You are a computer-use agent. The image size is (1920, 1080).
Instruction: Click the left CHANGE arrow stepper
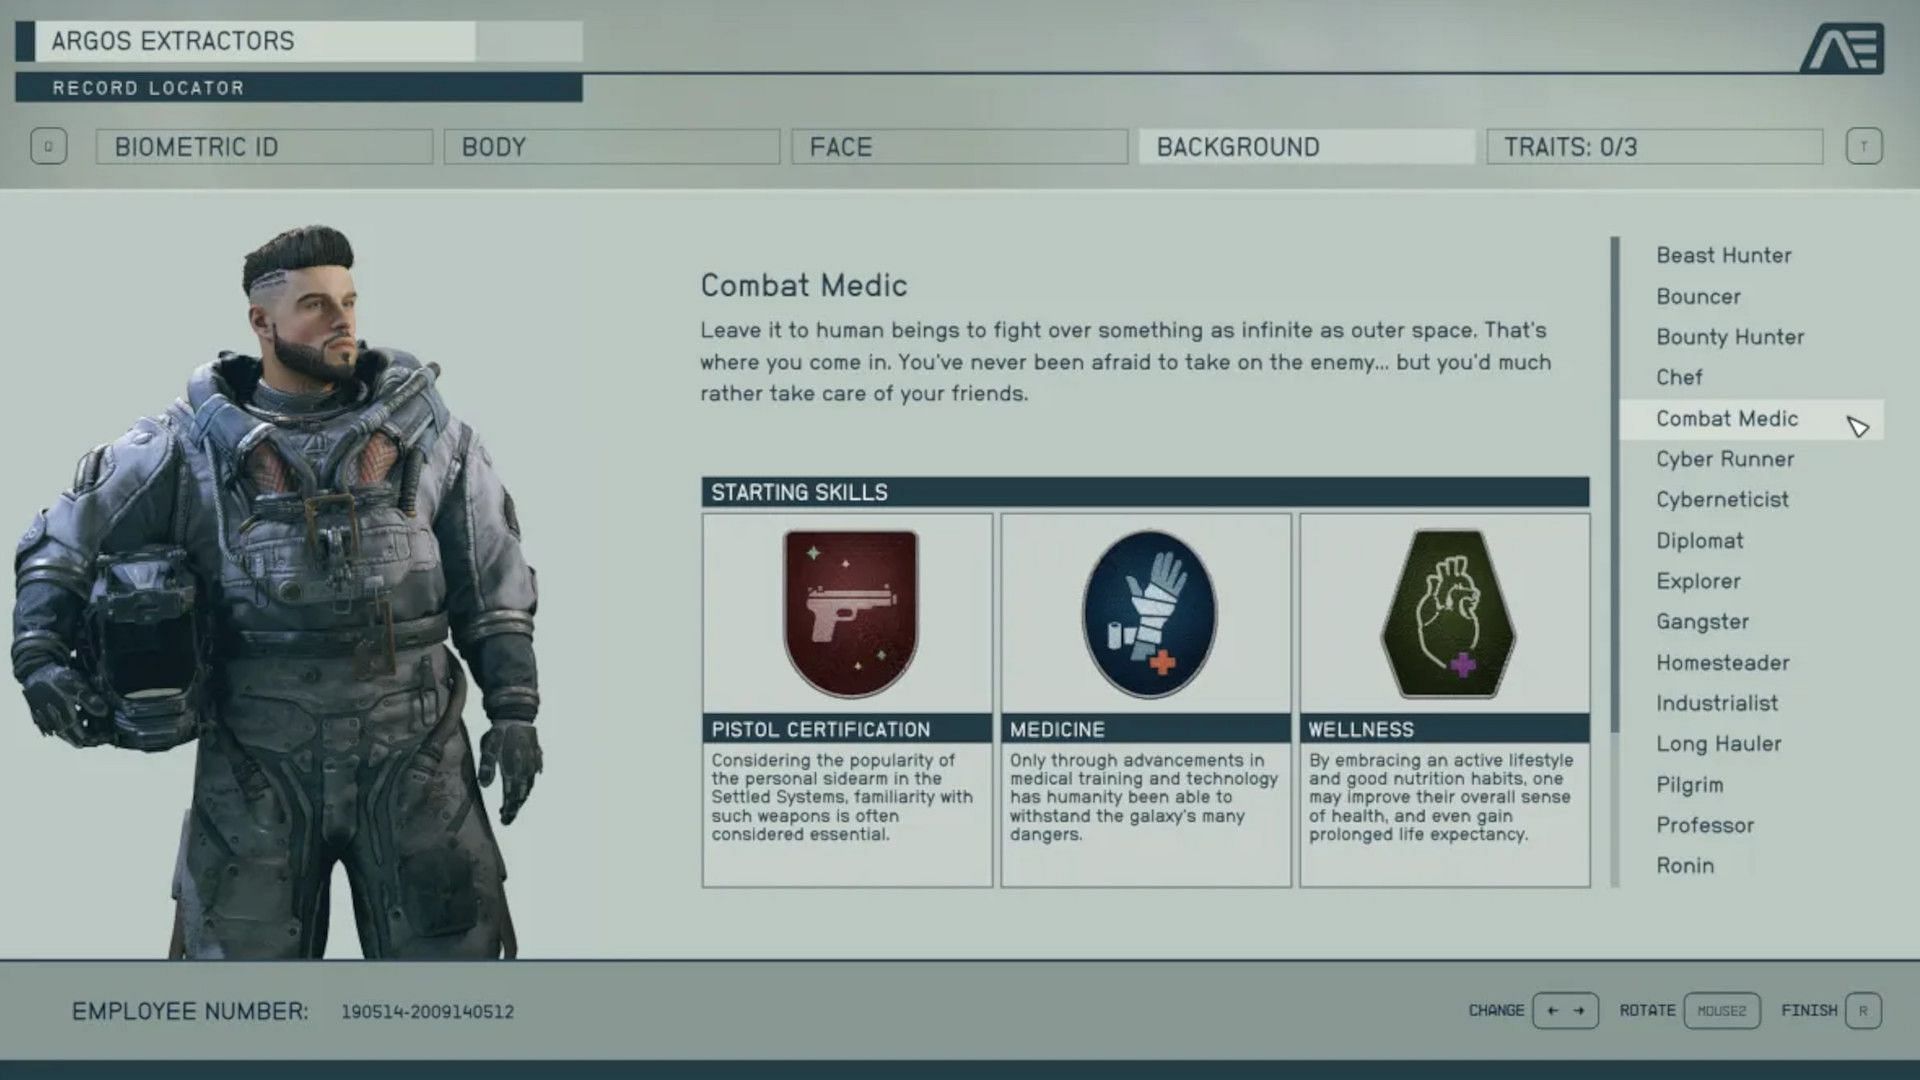pyautogui.click(x=1551, y=1010)
